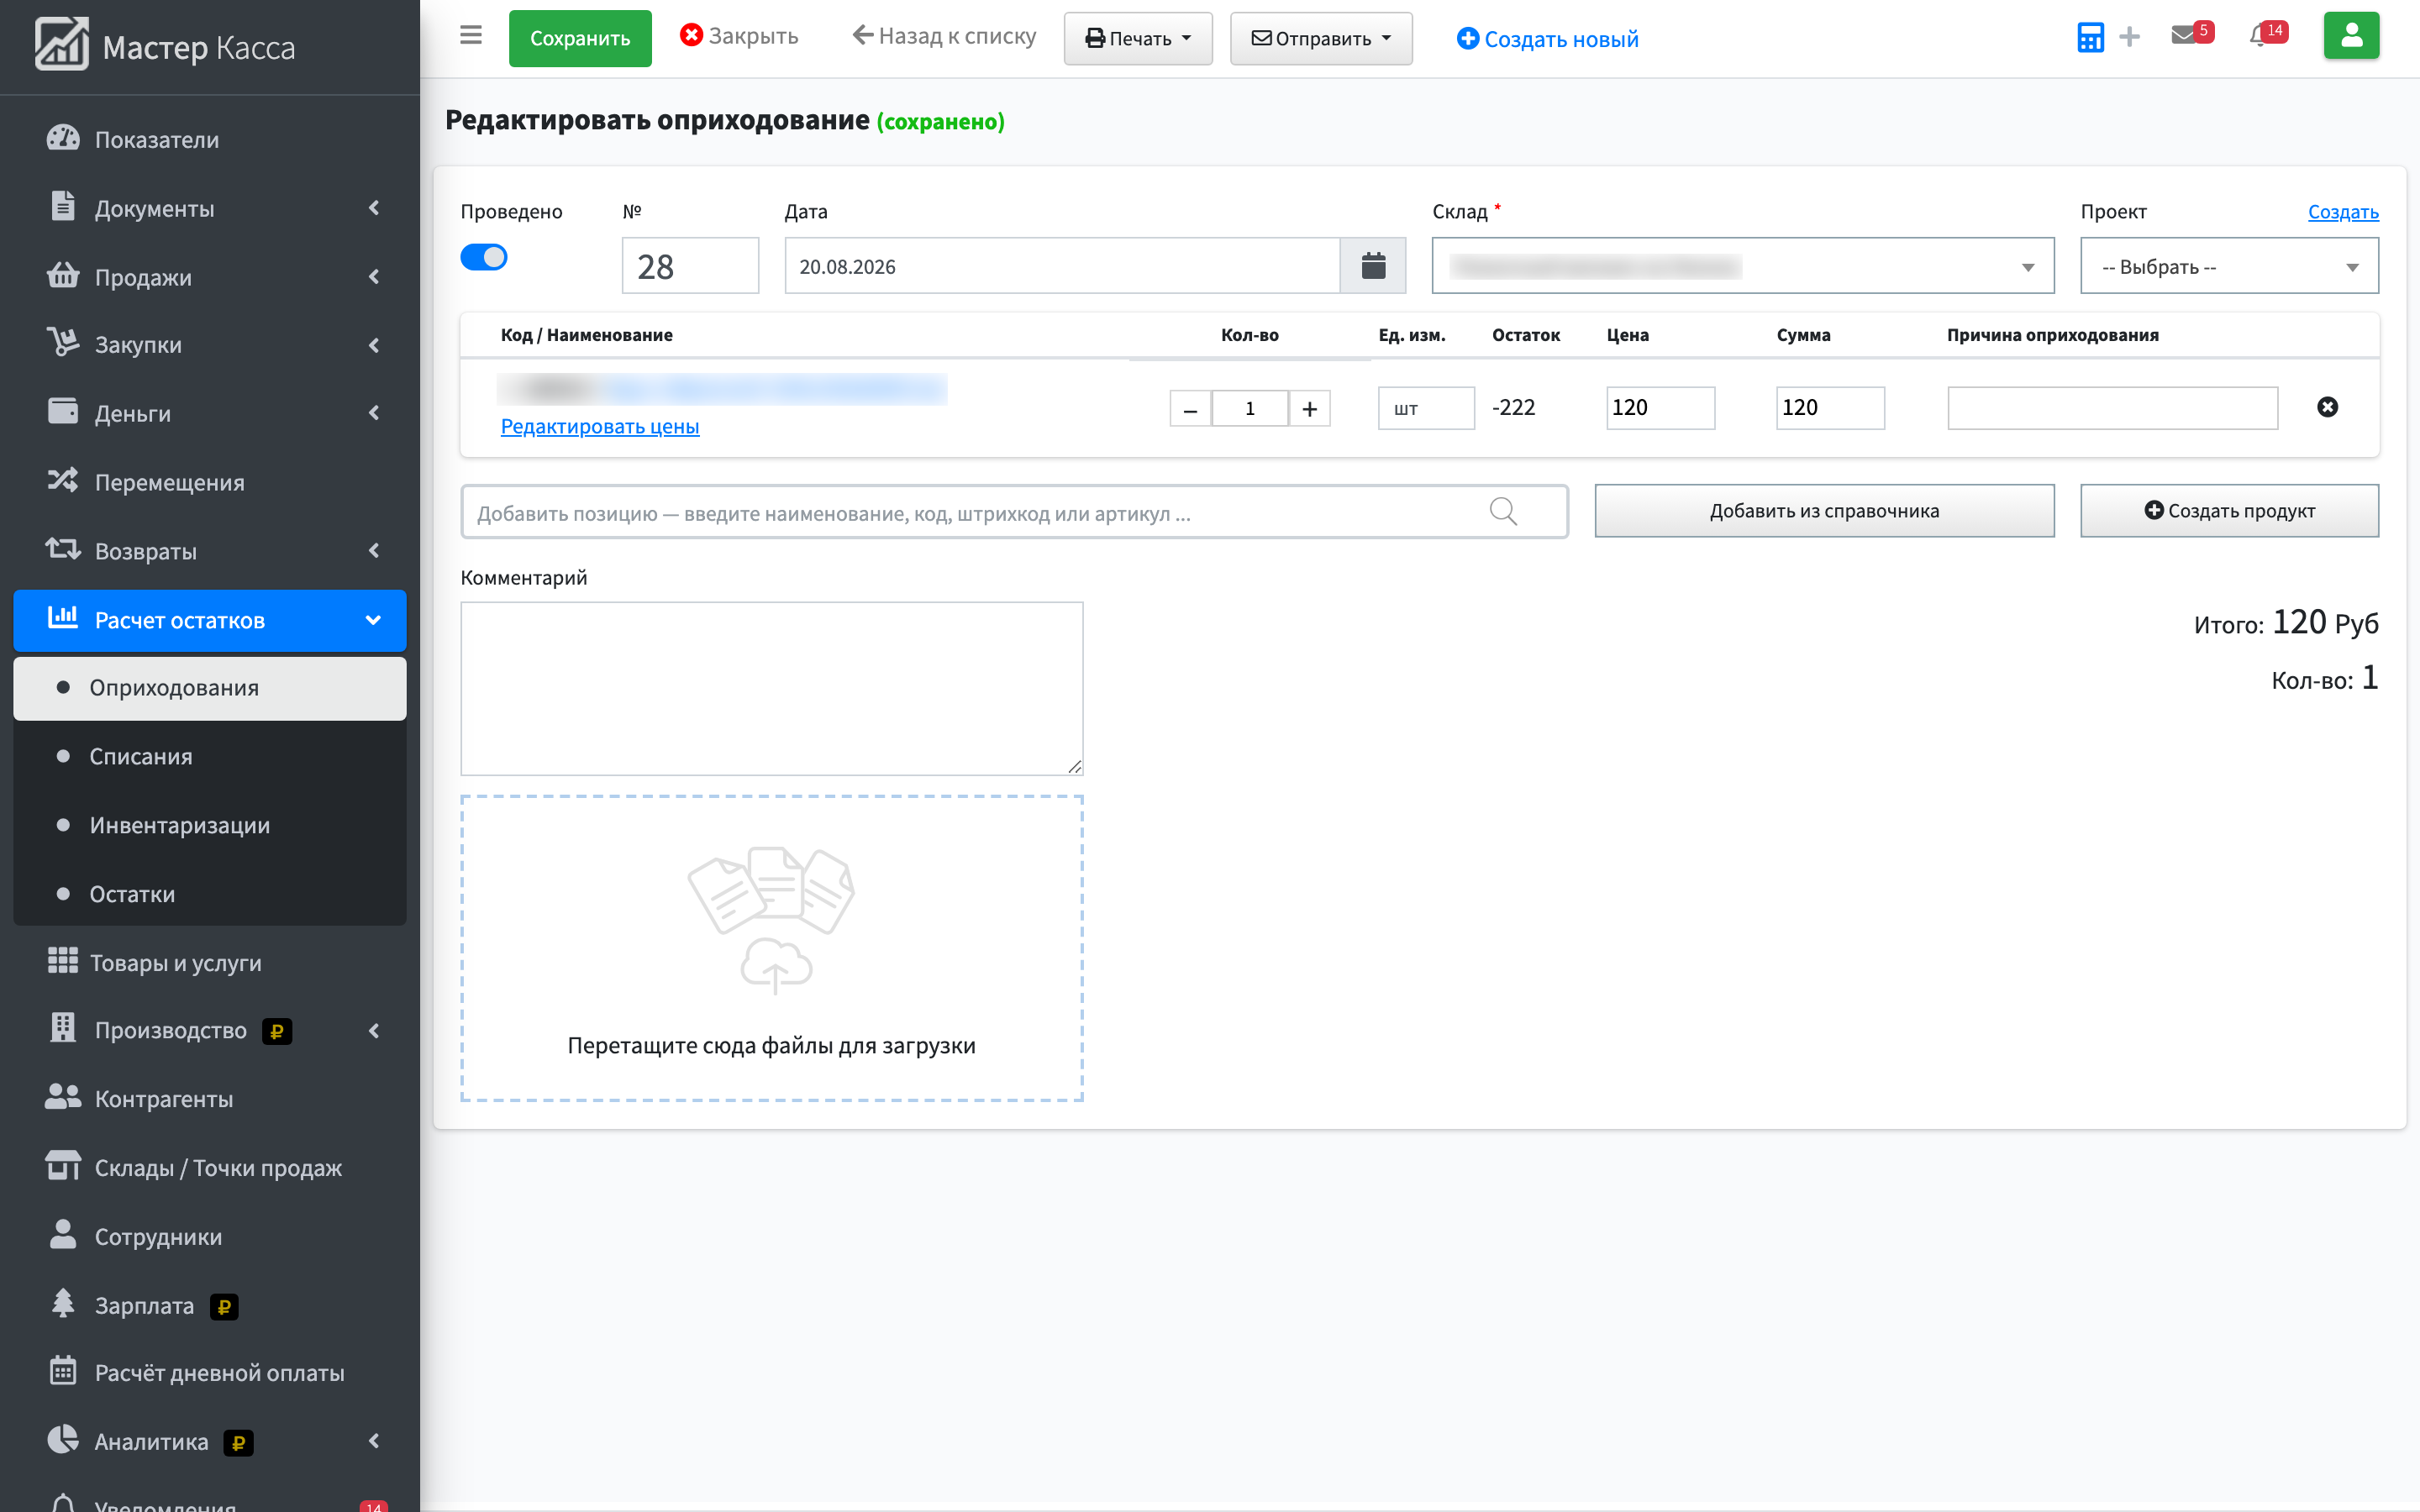Decrease quantity with the minus button
The image size is (2420, 1512).
[1190, 409]
